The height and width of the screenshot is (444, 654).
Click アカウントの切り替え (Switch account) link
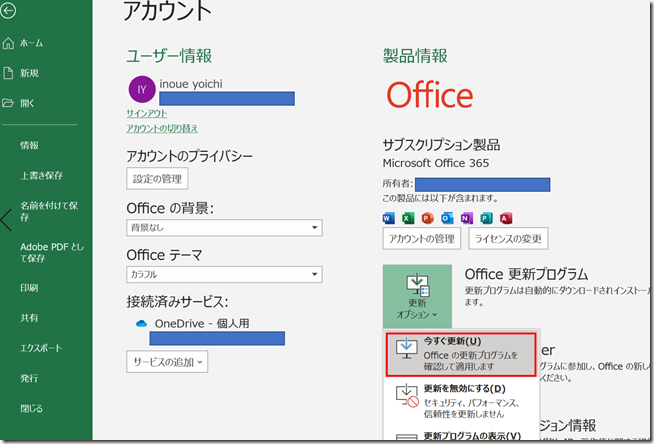pyautogui.click(x=162, y=128)
